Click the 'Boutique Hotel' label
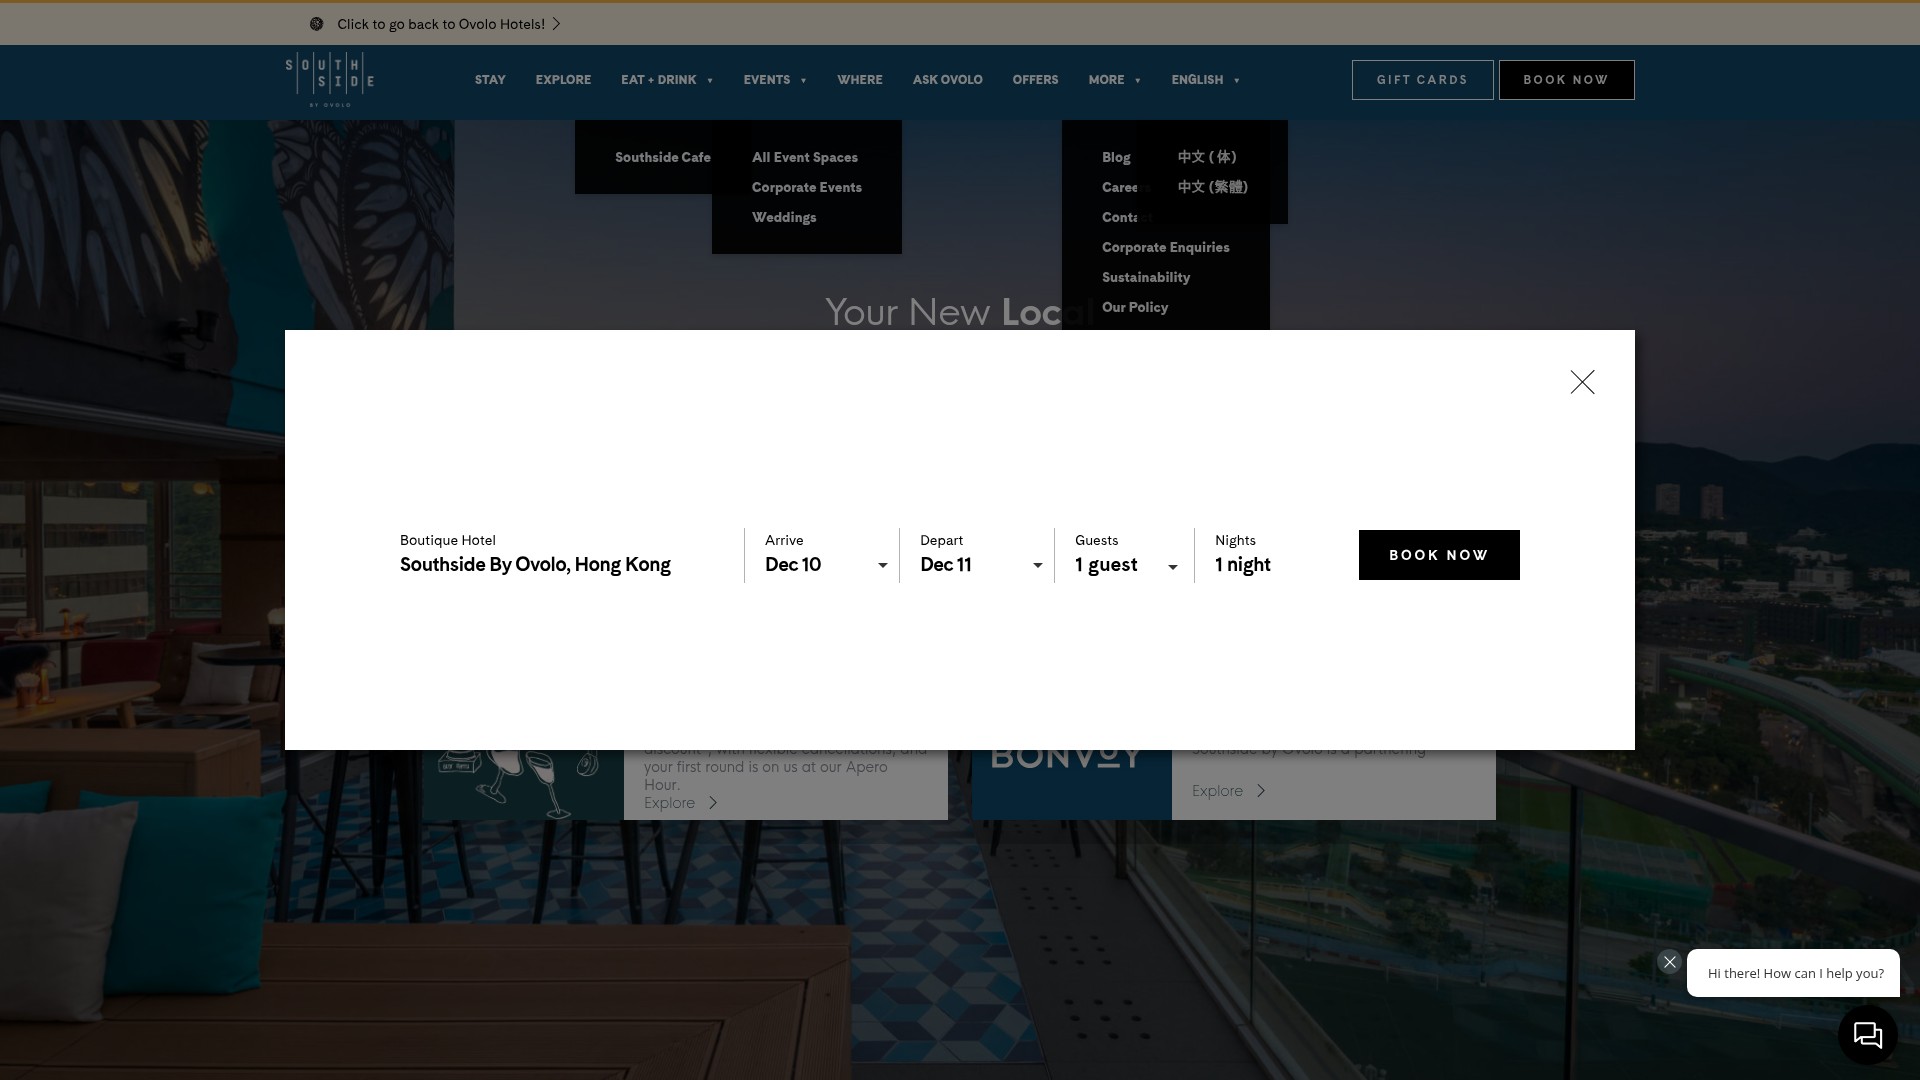 [448, 540]
